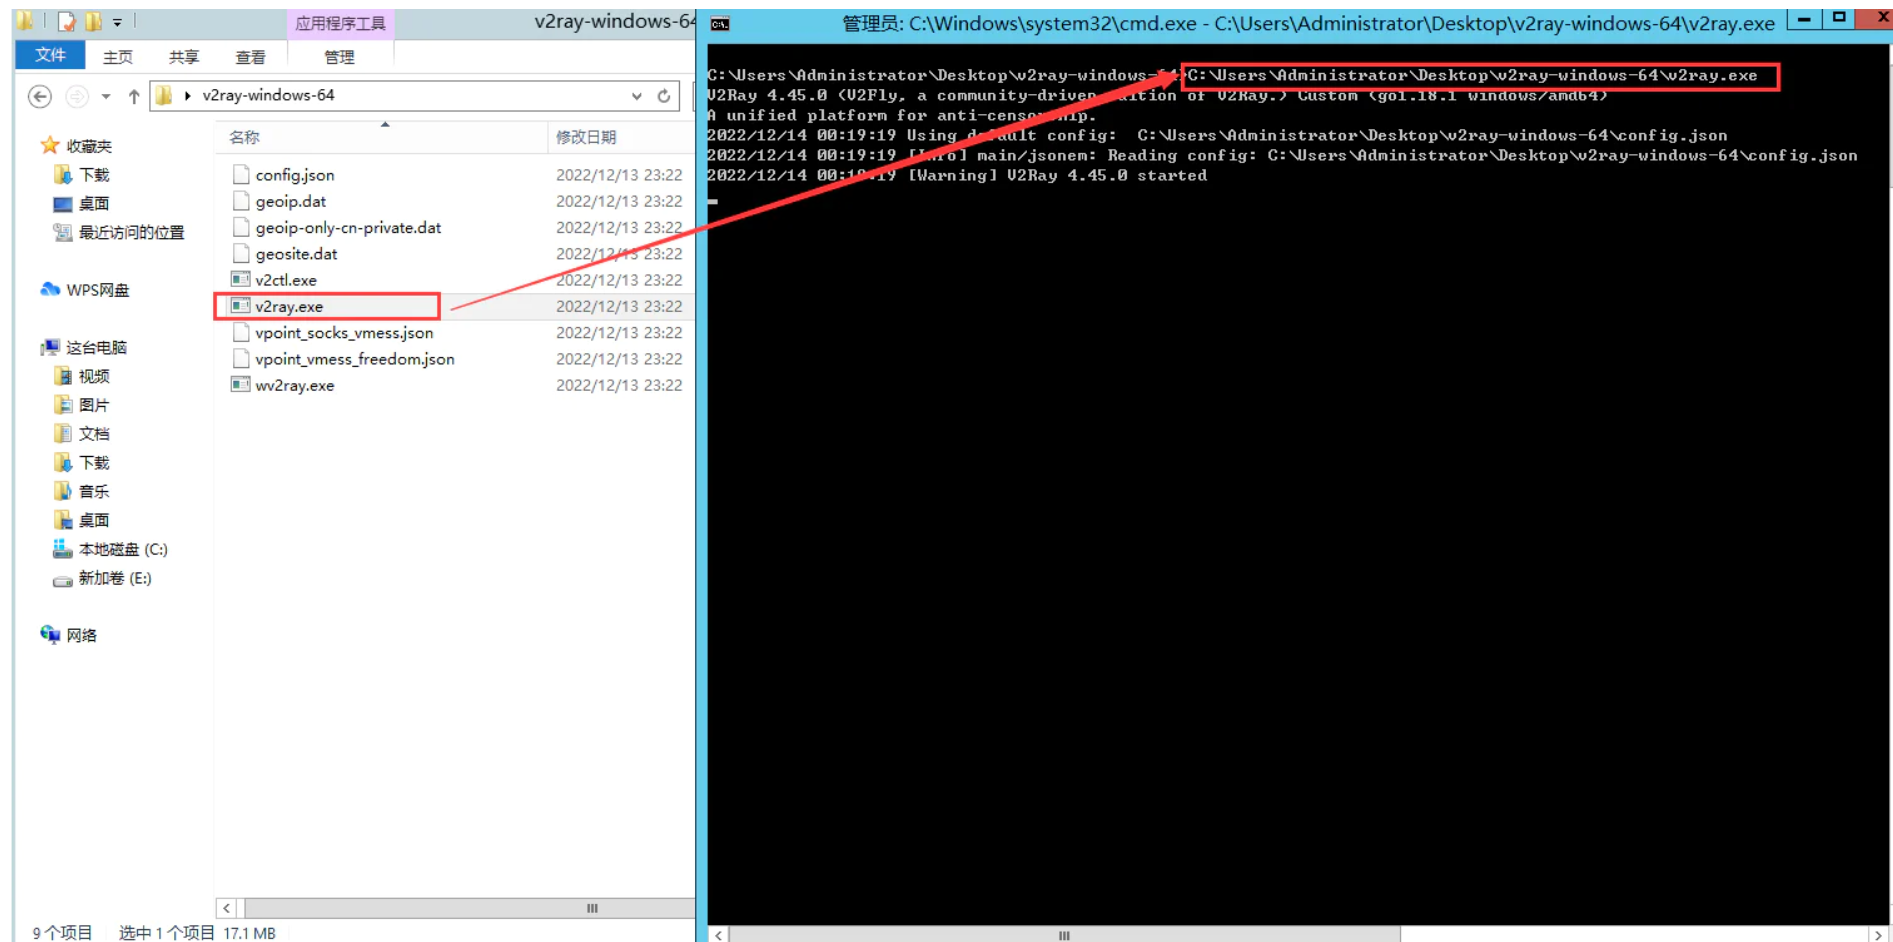The width and height of the screenshot is (1893, 942).
Task: Open 最近访问的位置 in navigation pane
Action: tap(131, 233)
